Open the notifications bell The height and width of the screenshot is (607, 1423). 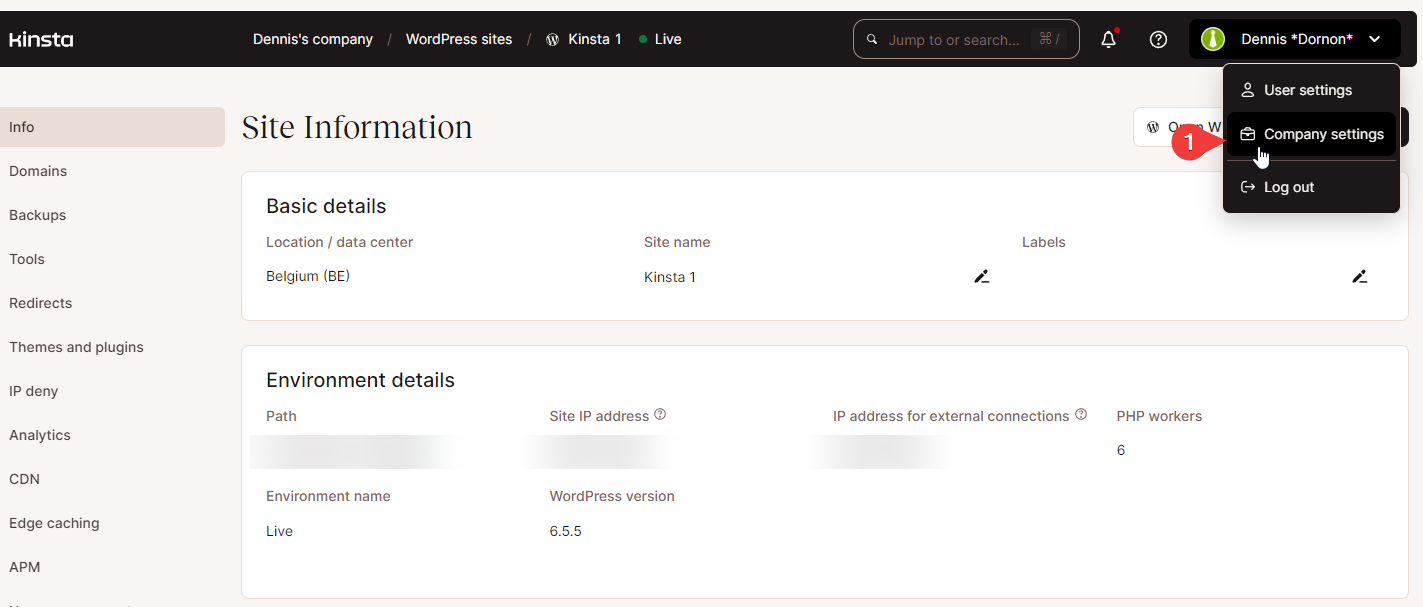click(1107, 39)
